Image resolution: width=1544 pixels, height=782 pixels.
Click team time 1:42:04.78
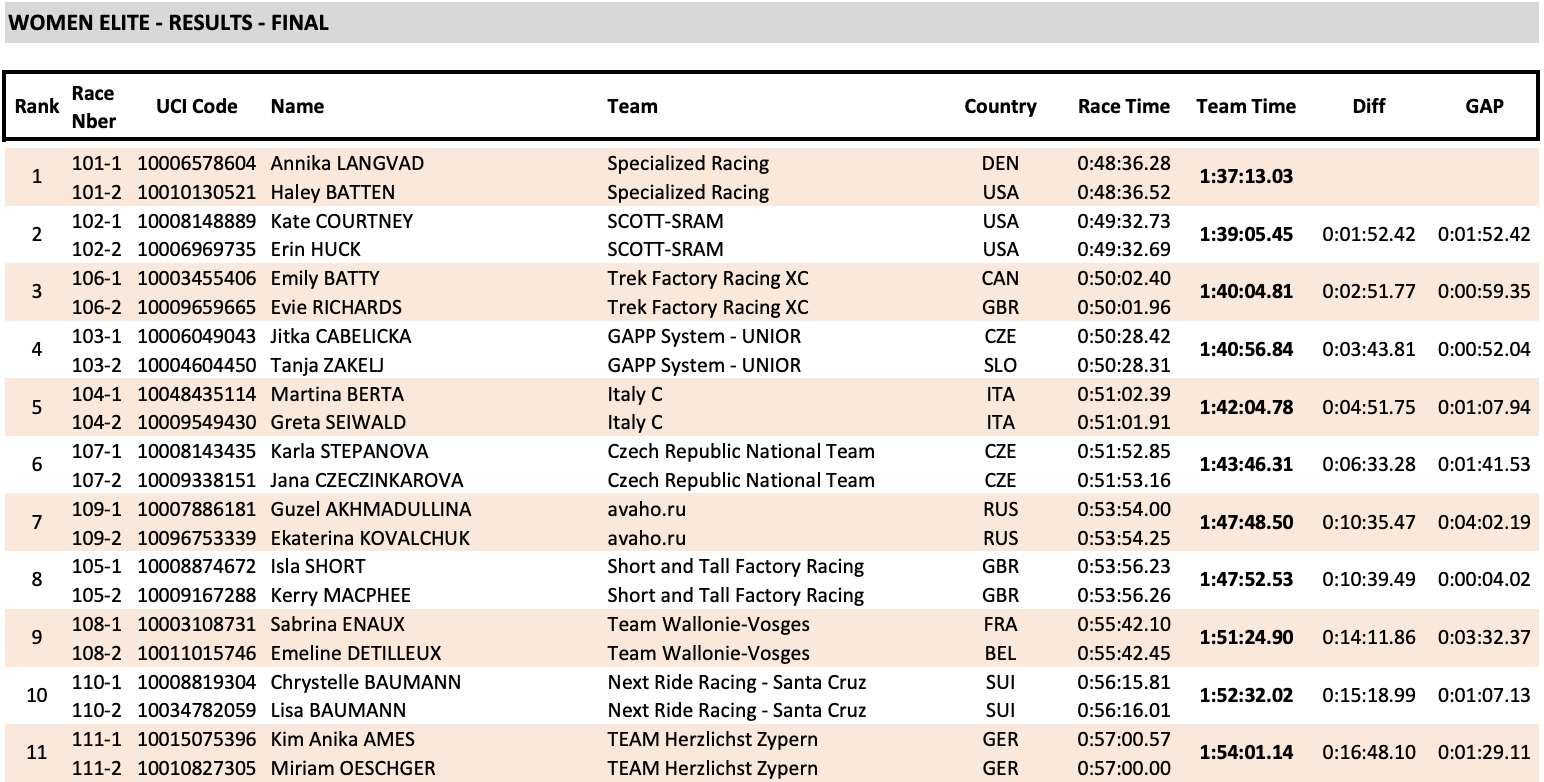[x=1246, y=407]
